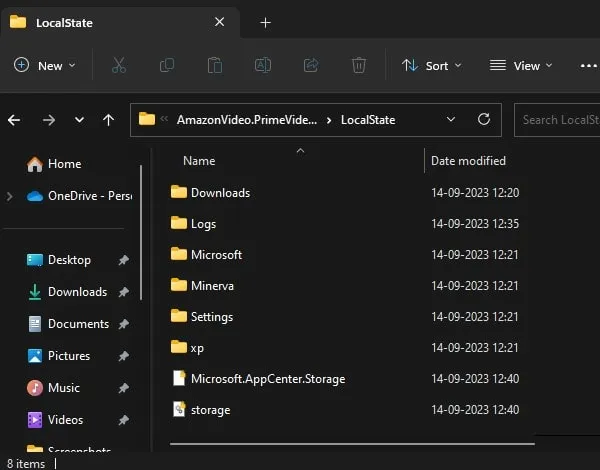Click date 14-09-2023 12:20 for Downloads
The width and height of the screenshot is (600, 470).
[x=475, y=193]
